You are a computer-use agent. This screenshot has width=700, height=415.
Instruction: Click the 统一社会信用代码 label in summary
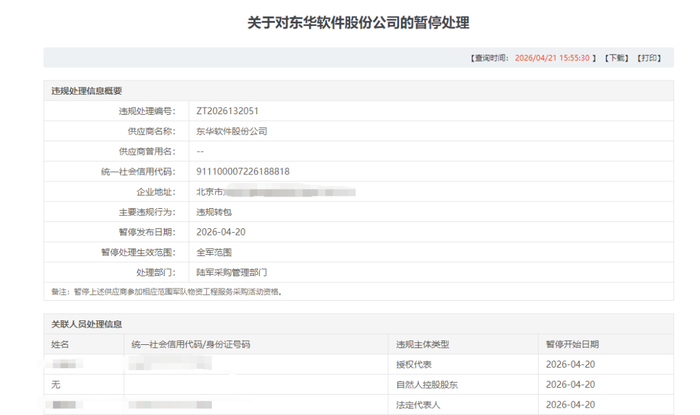pos(138,172)
